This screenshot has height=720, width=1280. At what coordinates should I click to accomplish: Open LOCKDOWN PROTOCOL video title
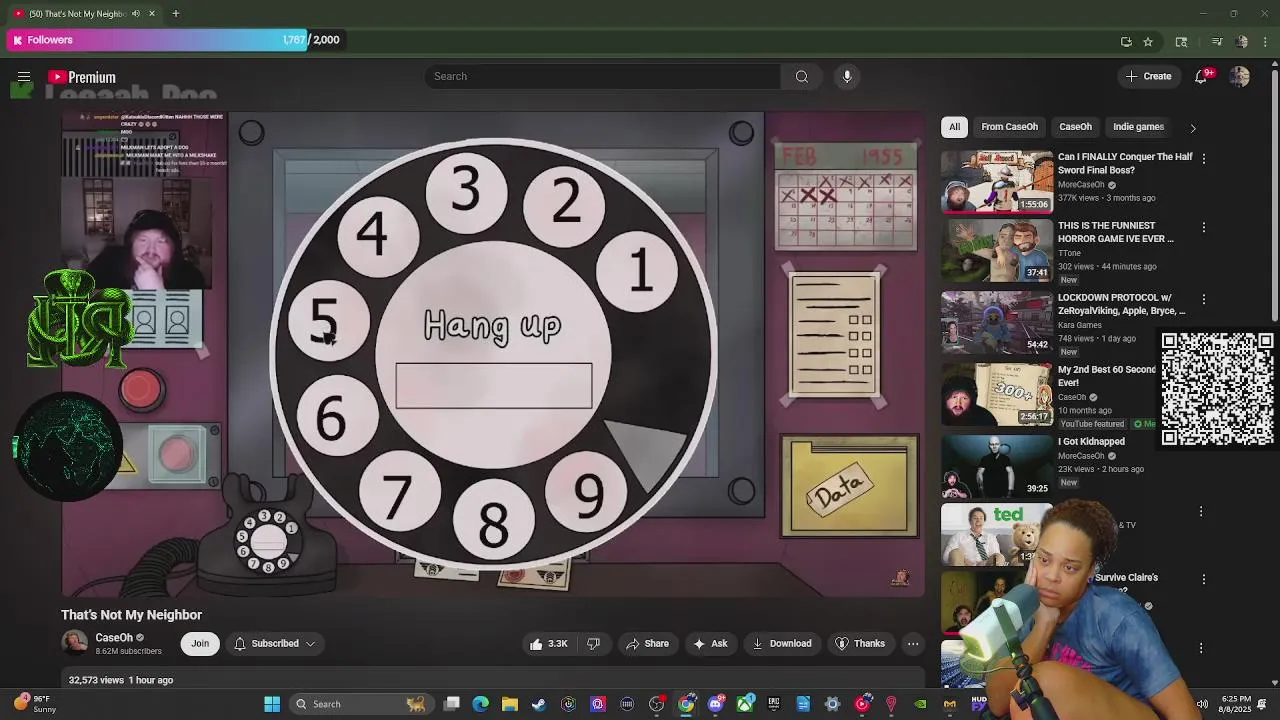coord(1121,304)
